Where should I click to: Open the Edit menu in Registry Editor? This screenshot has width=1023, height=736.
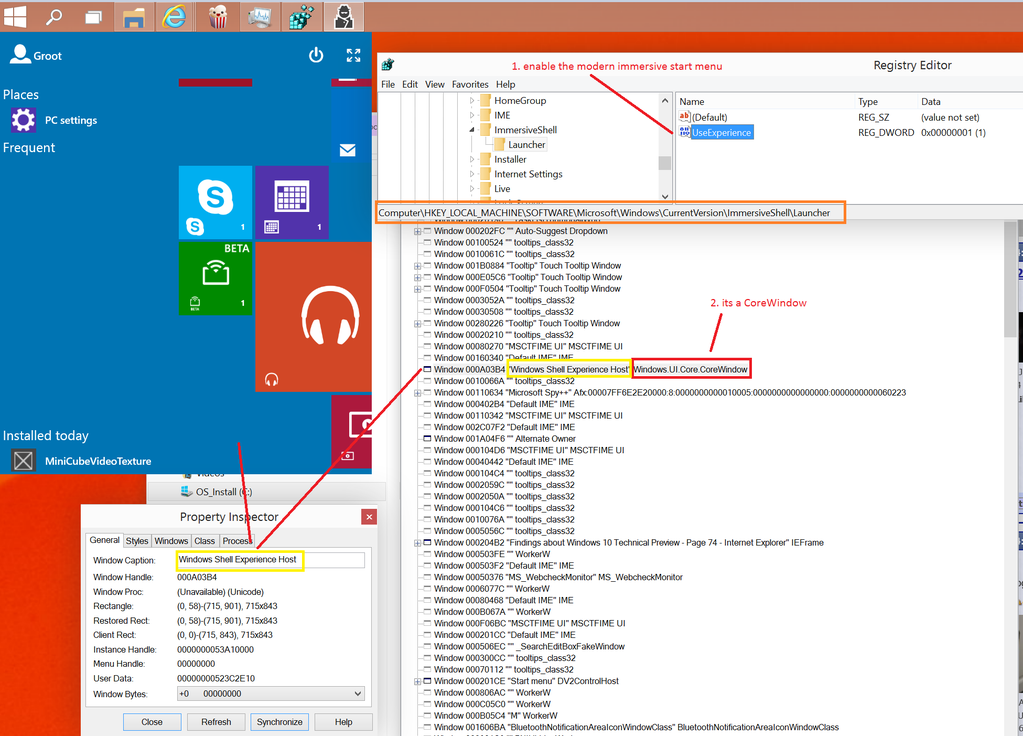pos(410,84)
